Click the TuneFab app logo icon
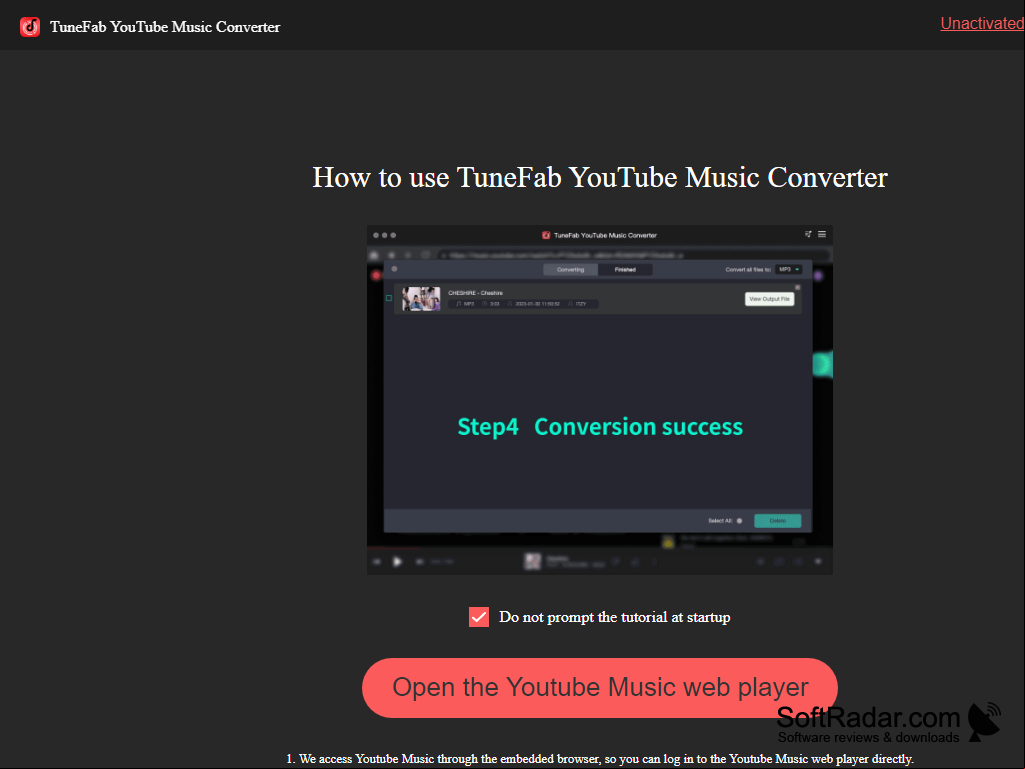1025x769 pixels. [30, 27]
